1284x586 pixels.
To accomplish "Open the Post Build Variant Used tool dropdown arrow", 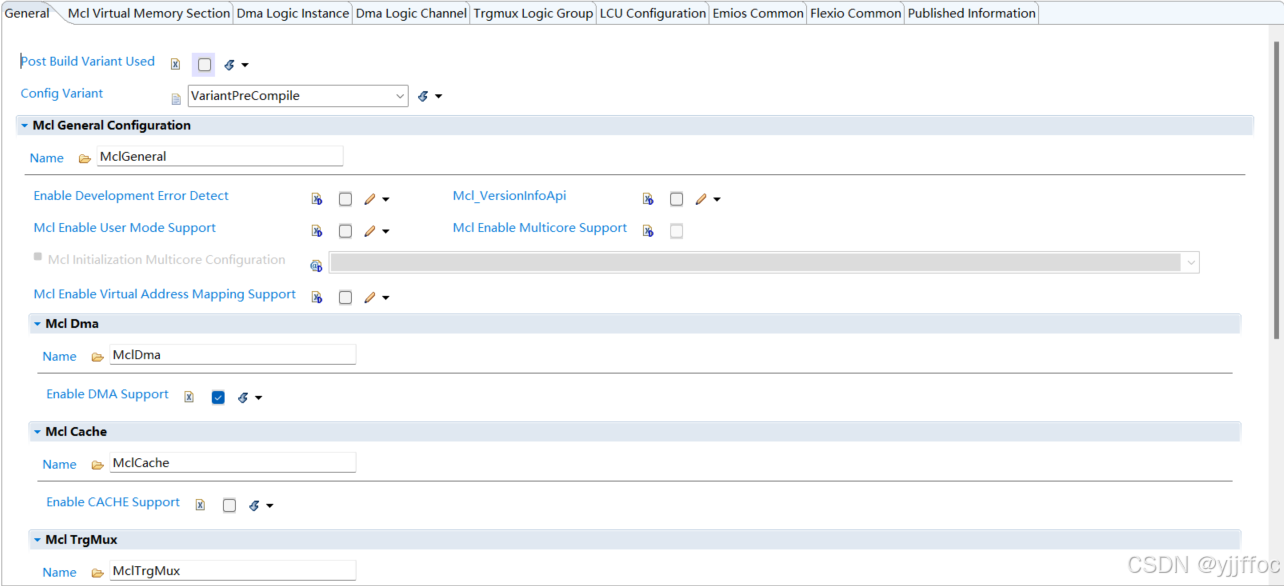I will pyautogui.click(x=245, y=65).
